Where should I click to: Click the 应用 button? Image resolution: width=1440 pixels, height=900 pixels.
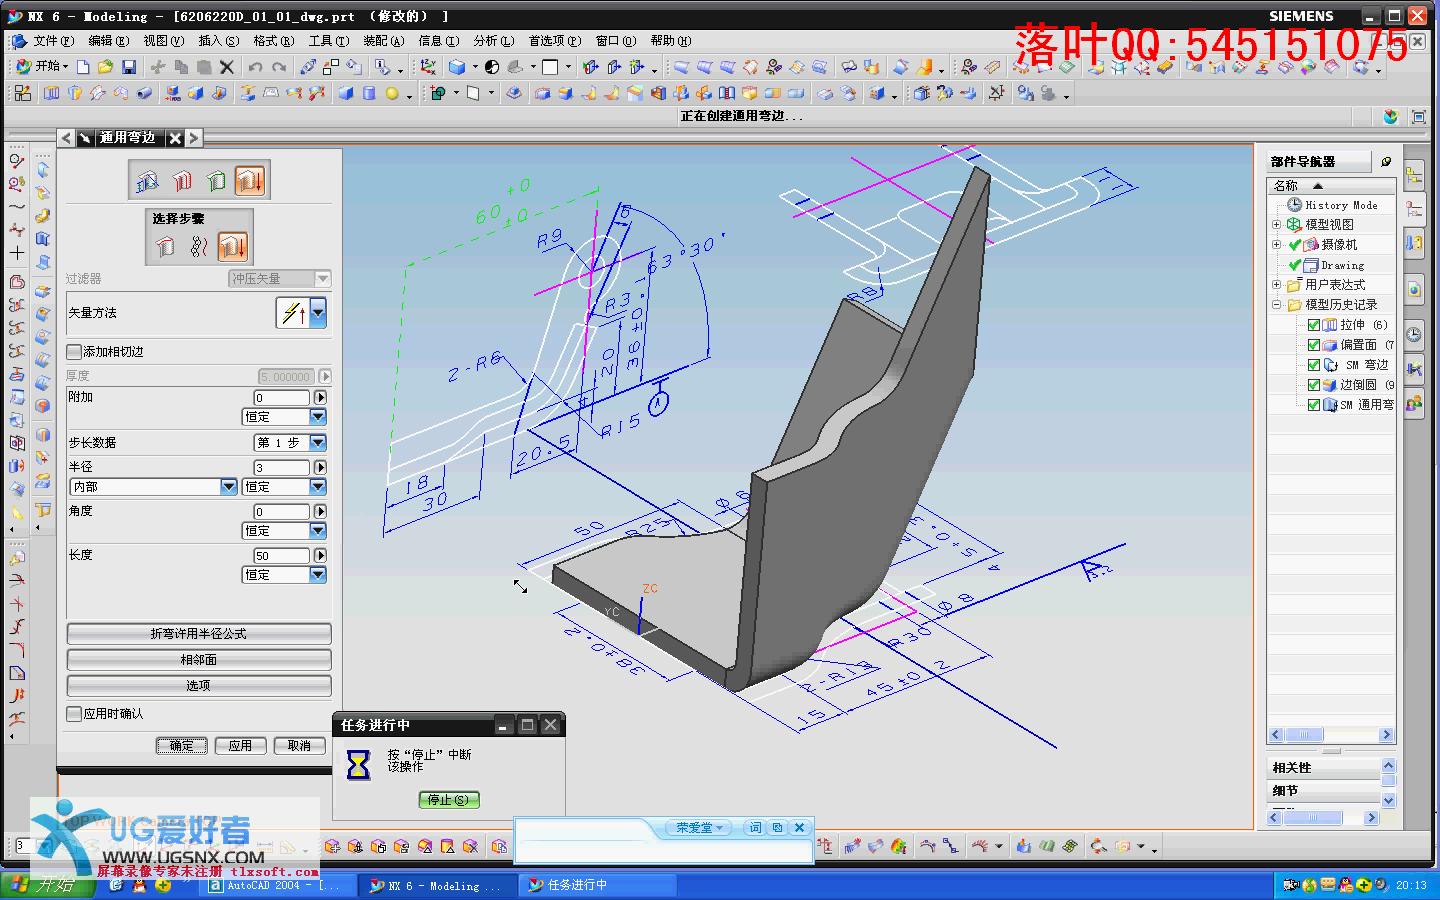point(240,746)
